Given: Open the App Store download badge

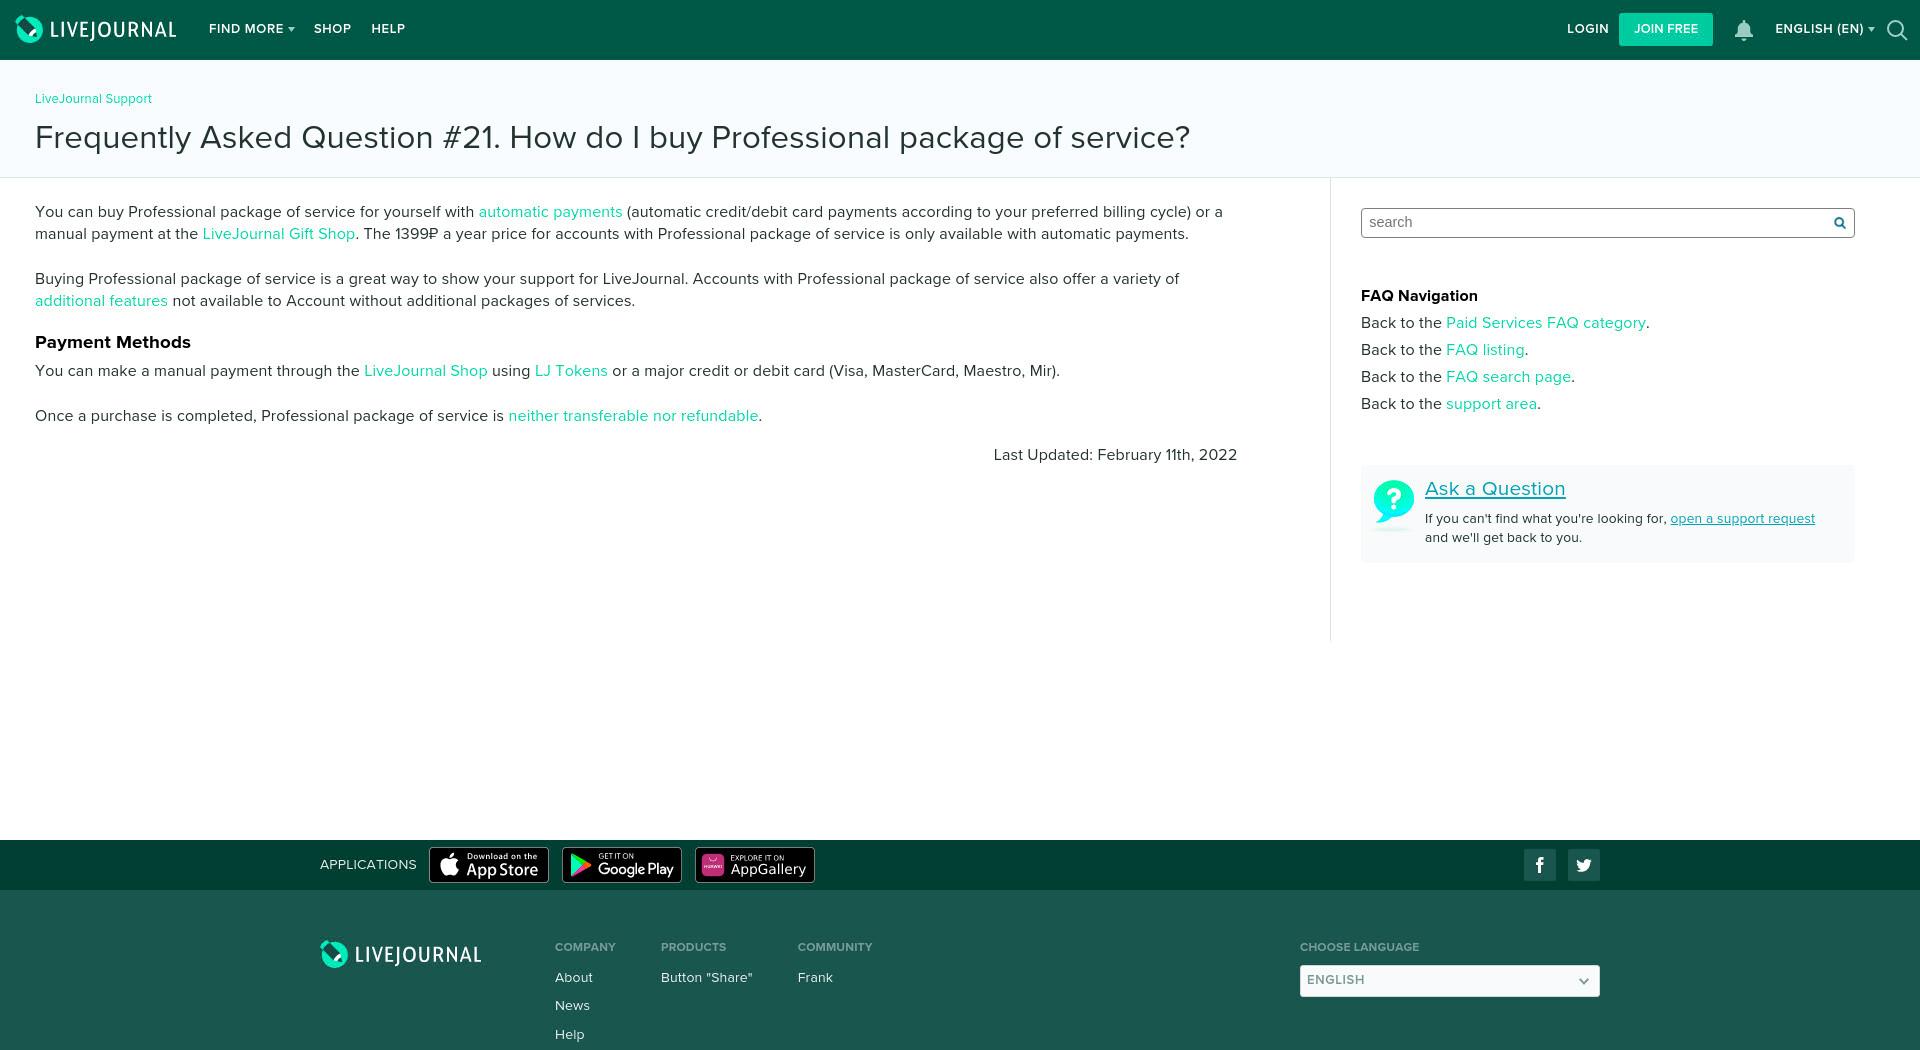Looking at the screenshot, I should pos(489,865).
